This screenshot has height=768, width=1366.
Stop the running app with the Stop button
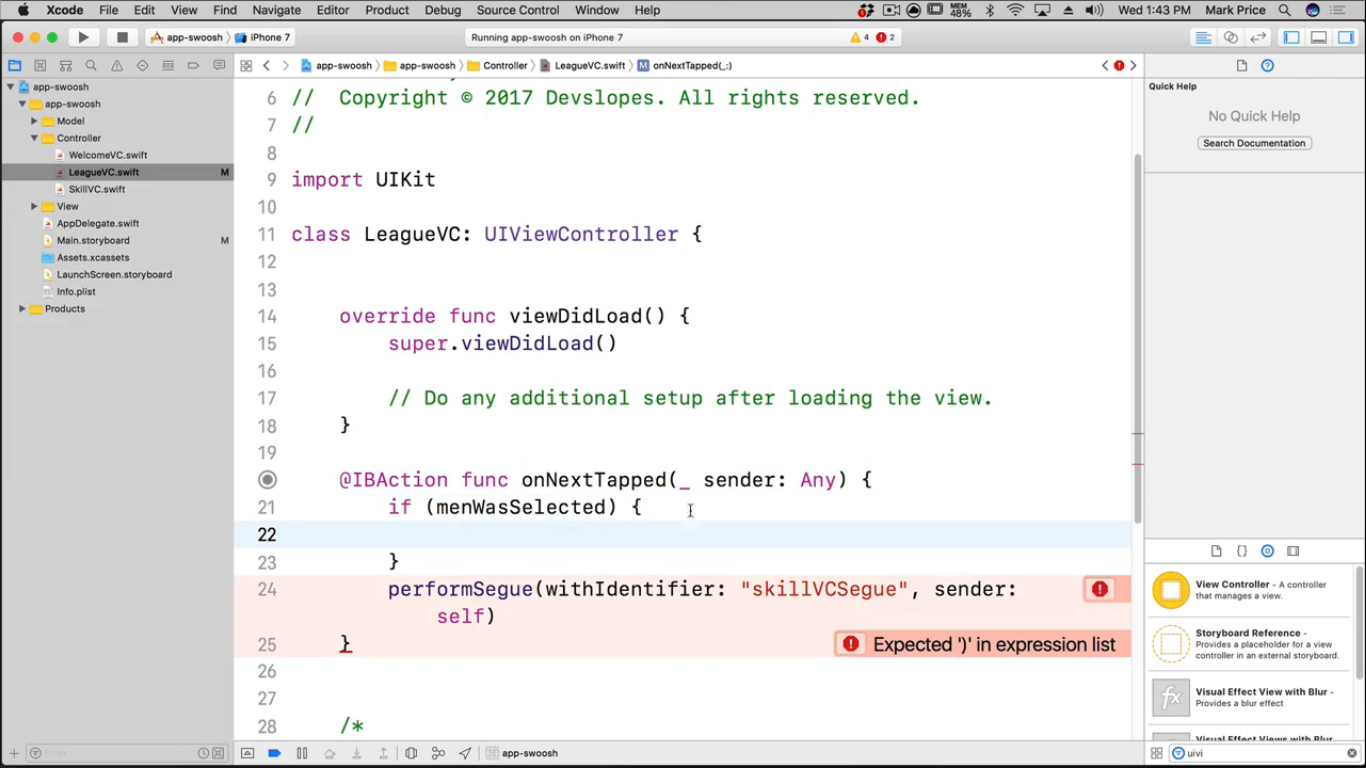coord(122,37)
